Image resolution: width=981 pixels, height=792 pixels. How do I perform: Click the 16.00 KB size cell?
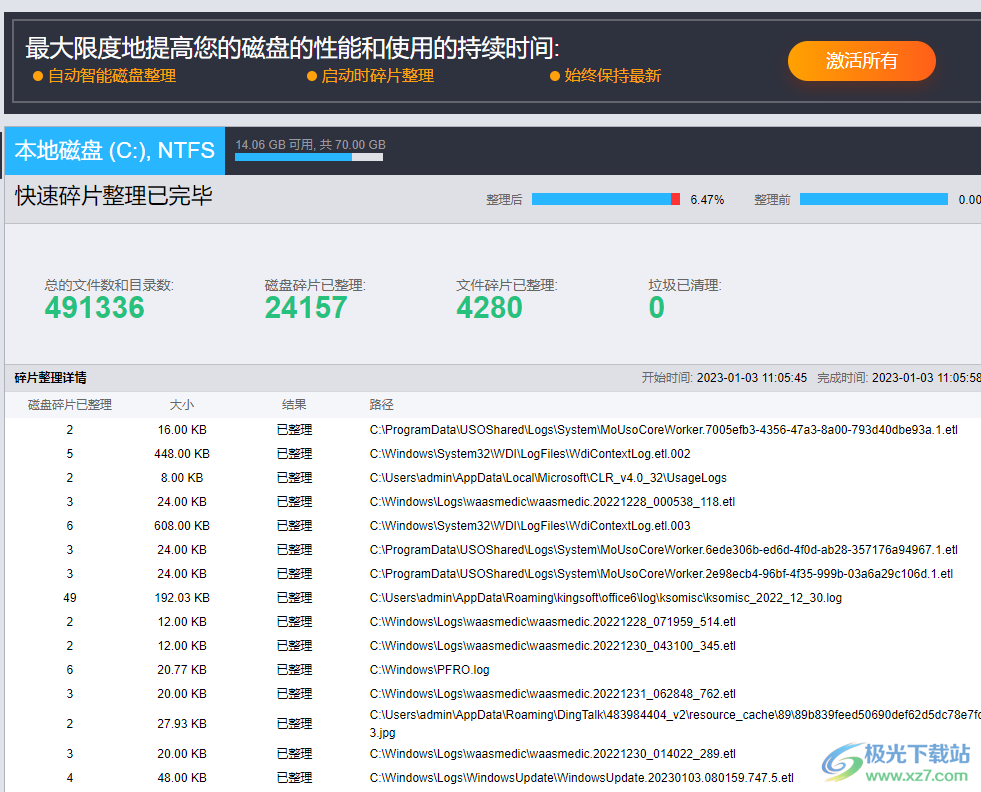182,430
